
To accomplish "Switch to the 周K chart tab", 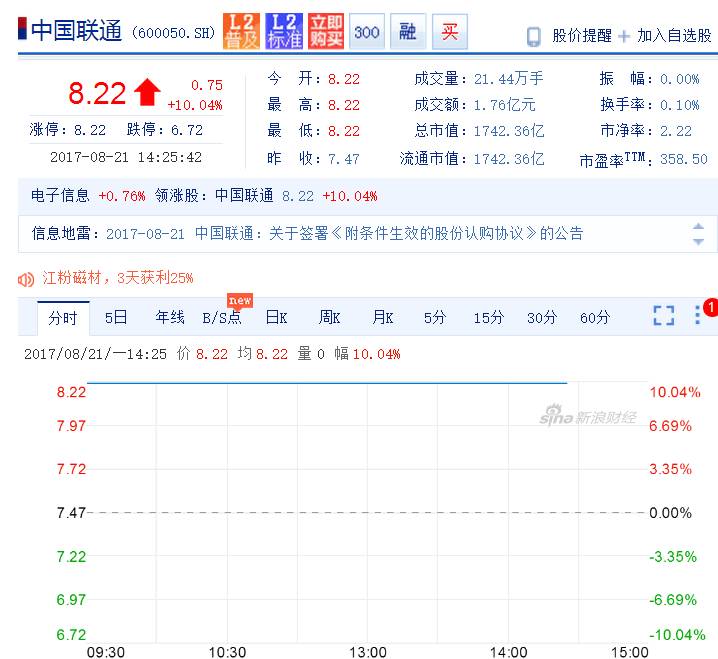I will (329, 317).
